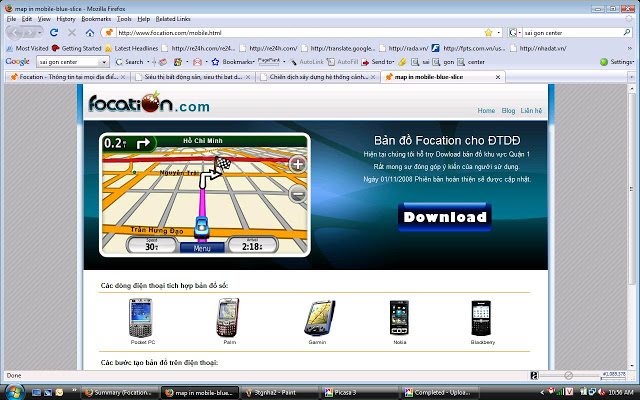Click the Menu button on the map

[x=202, y=248]
